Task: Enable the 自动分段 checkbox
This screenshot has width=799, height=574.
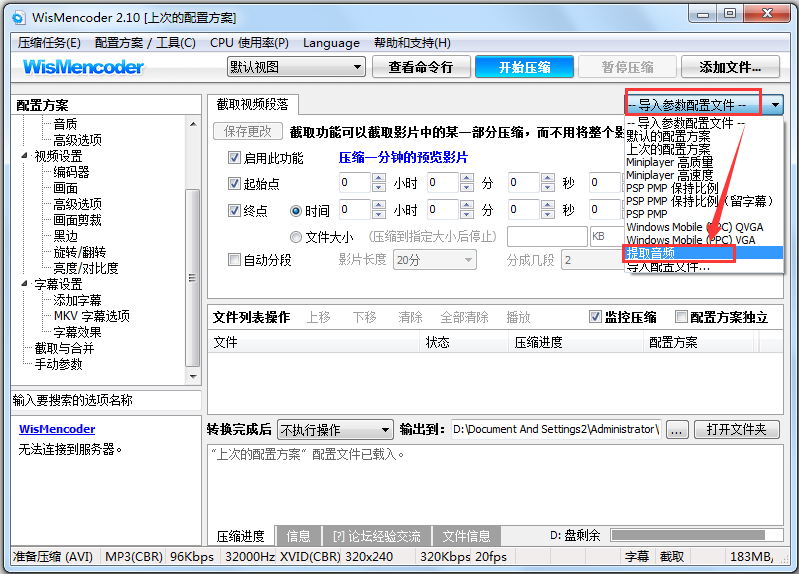Action: [234, 259]
